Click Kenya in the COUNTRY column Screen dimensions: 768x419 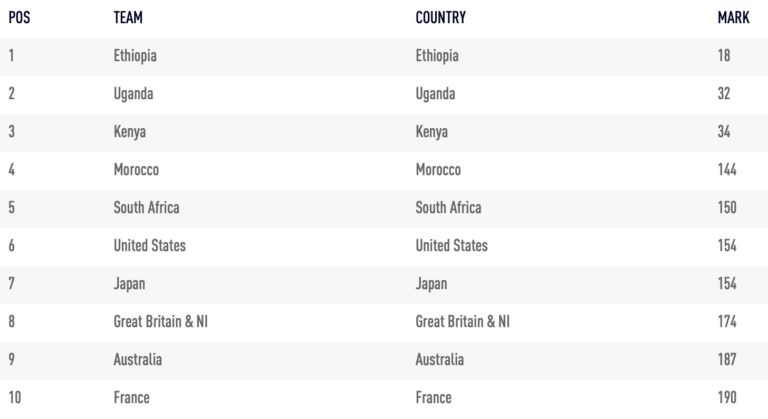click(x=432, y=132)
